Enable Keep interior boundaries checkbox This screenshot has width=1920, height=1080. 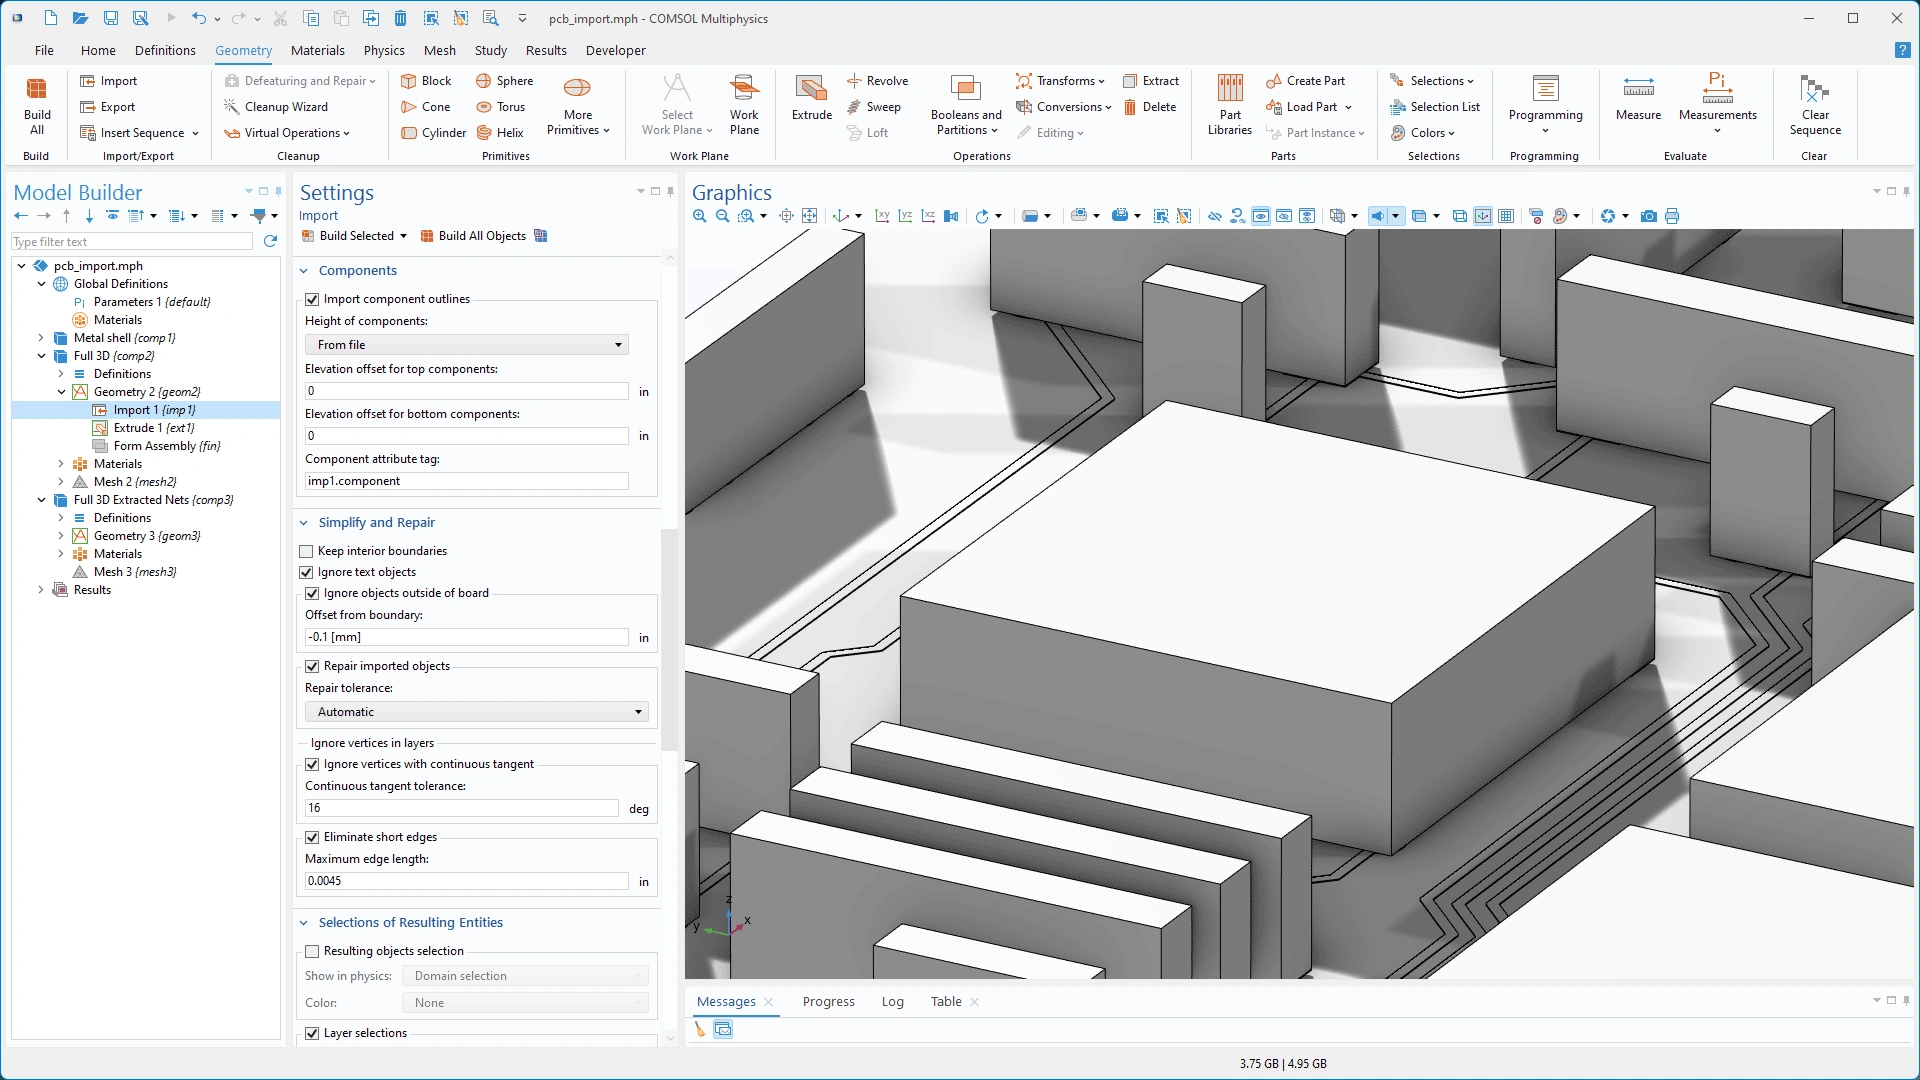[x=307, y=551]
